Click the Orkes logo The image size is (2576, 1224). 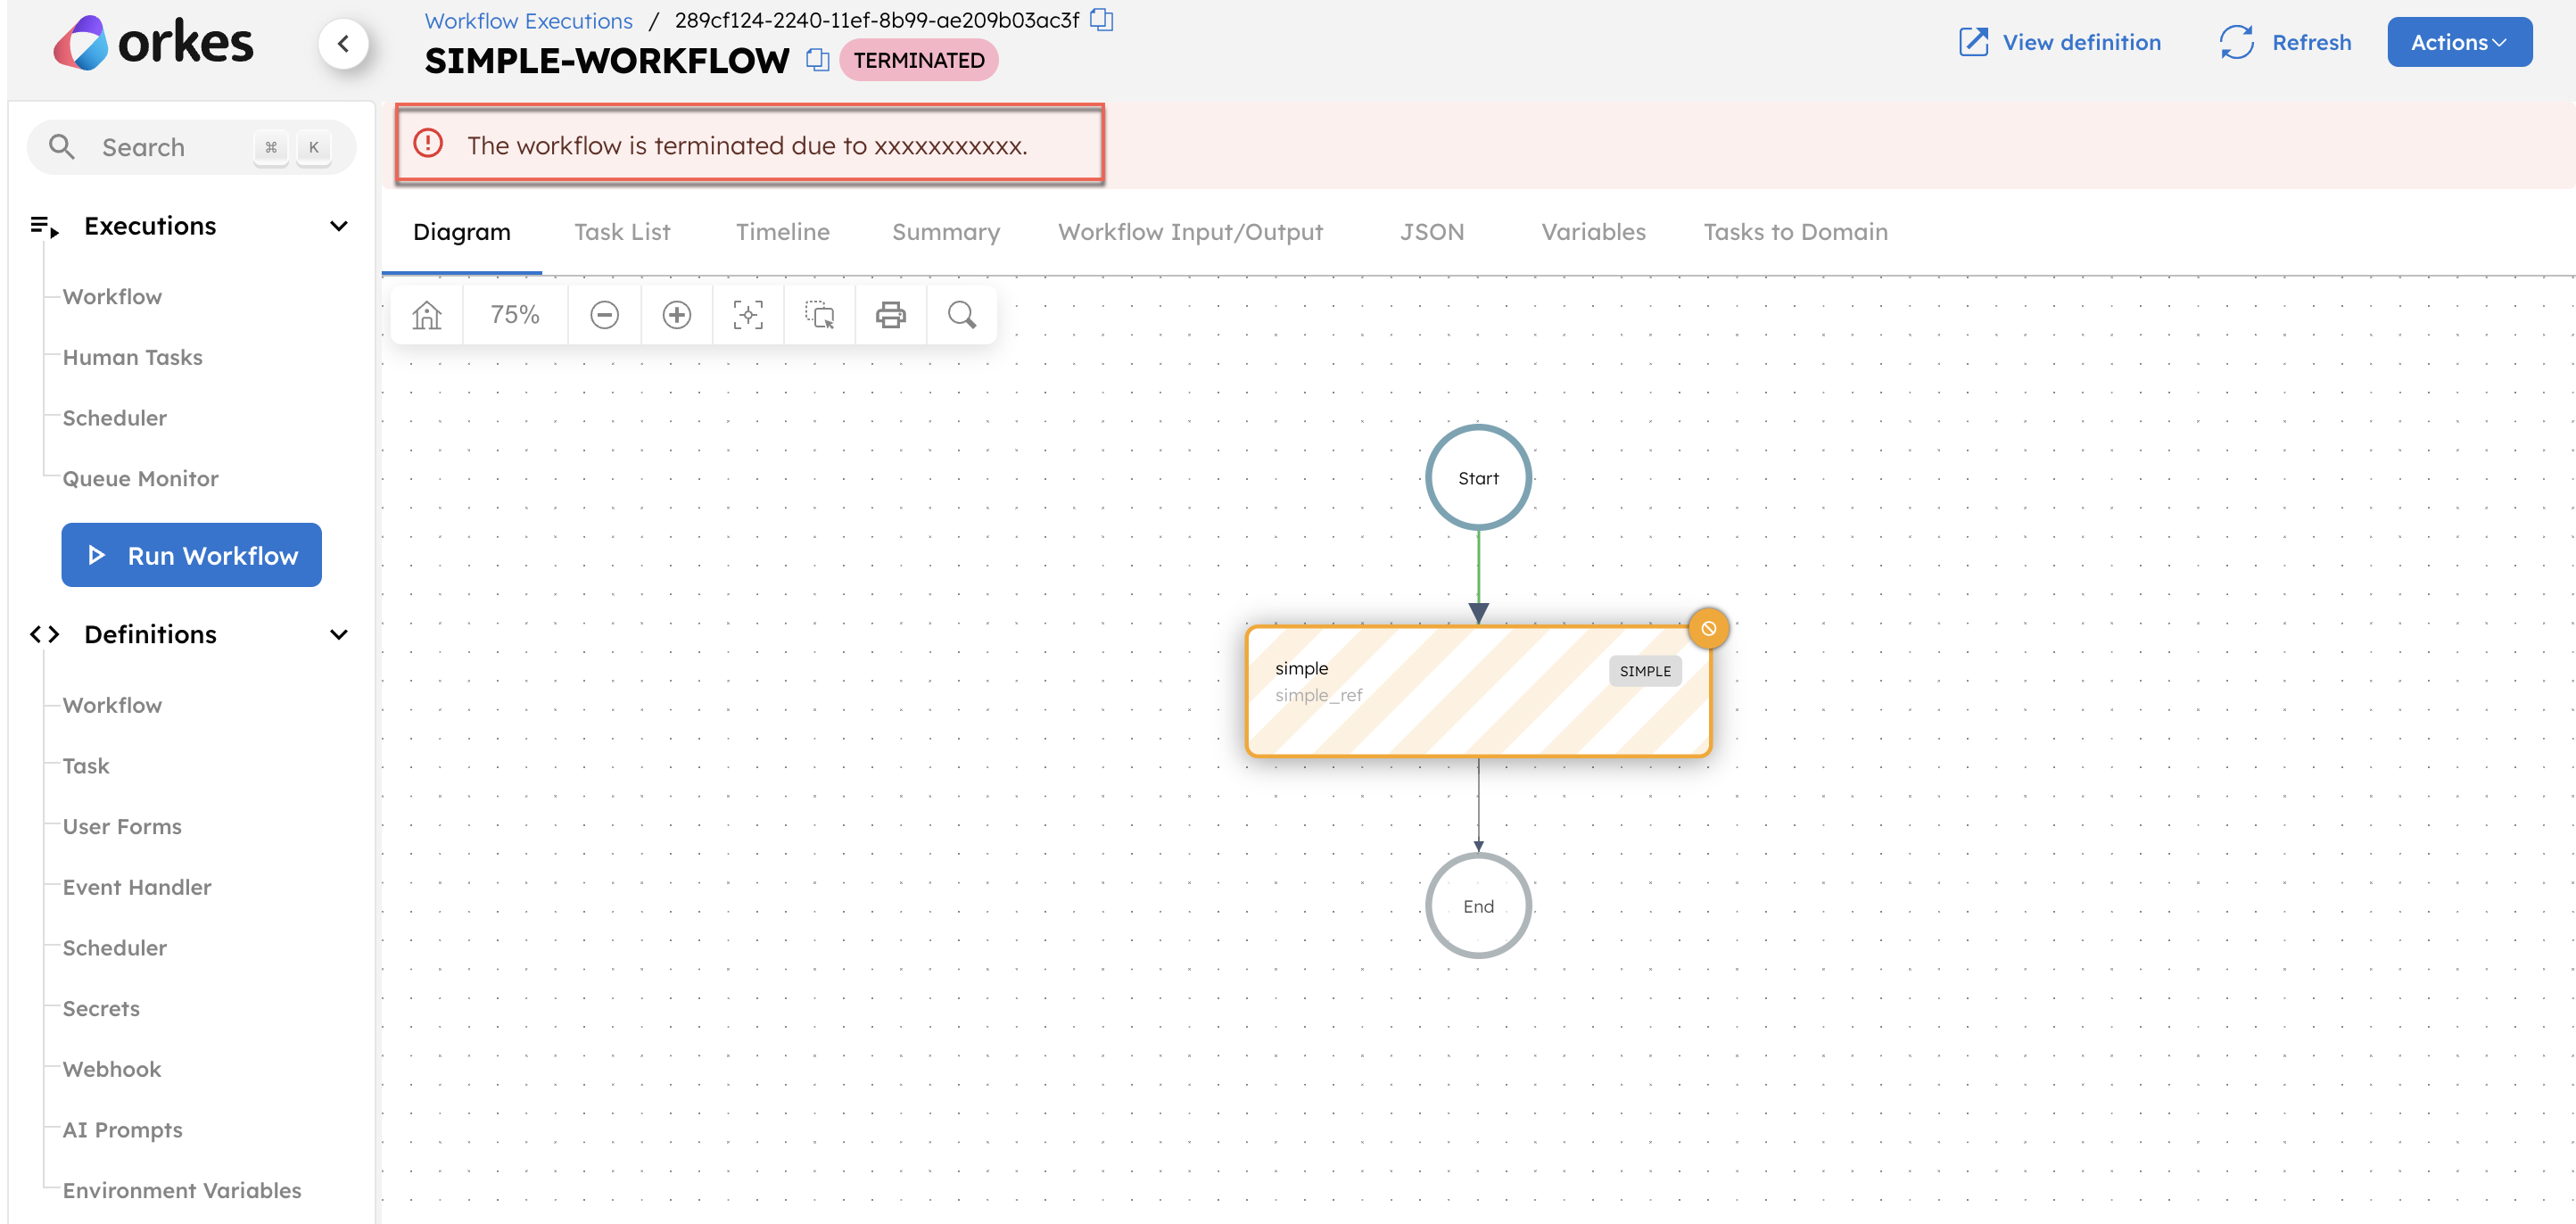tap(153, 43)
